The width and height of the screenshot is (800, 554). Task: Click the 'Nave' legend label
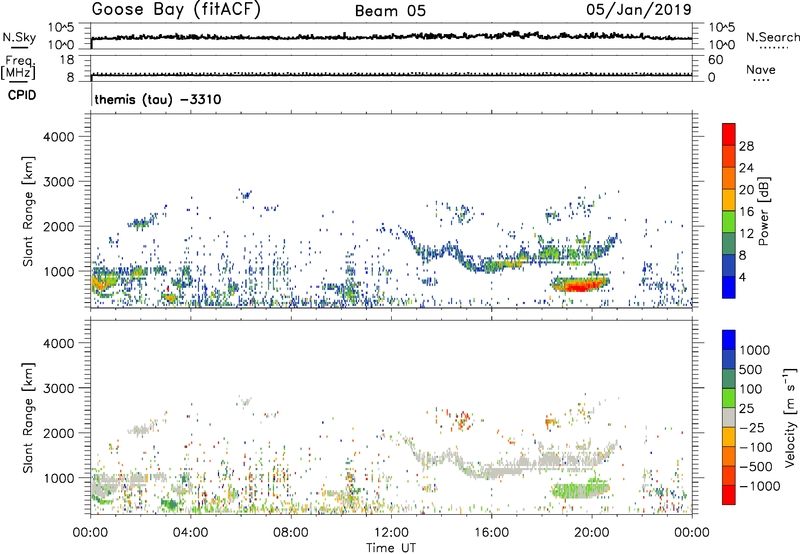point(761,69)
